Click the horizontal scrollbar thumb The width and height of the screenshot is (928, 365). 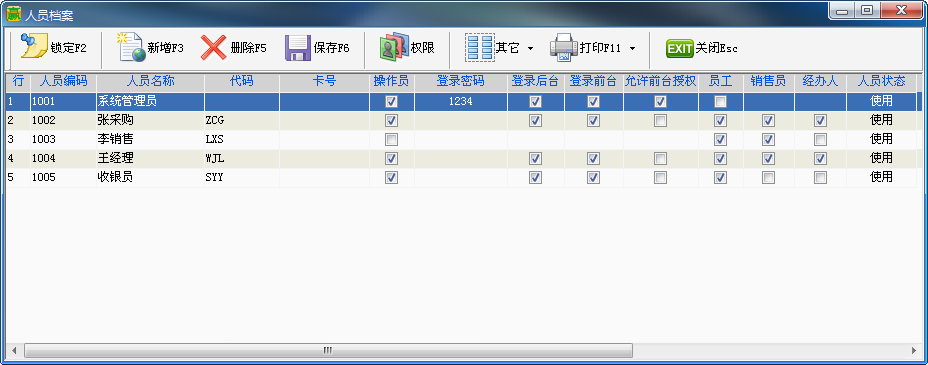click(328, 350)
